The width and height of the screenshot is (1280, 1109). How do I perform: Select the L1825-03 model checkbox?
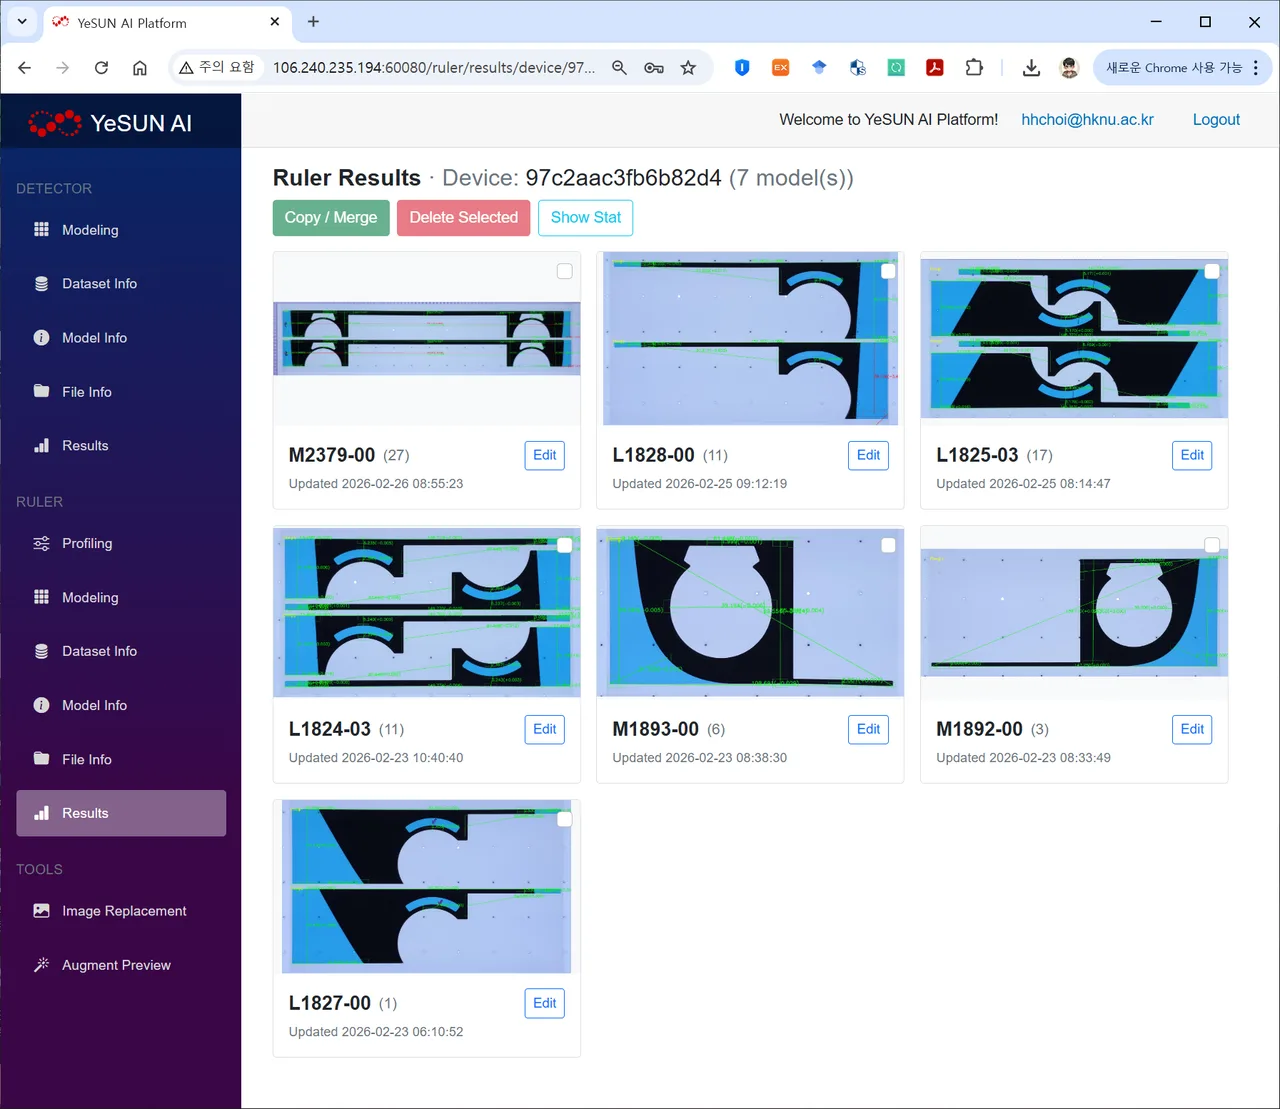(x=1212, y=271)
